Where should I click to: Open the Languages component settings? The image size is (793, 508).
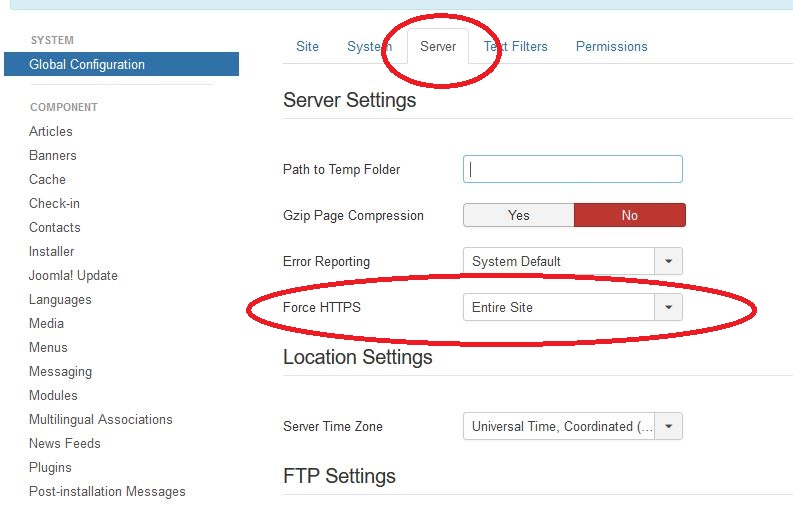(60, 299)
